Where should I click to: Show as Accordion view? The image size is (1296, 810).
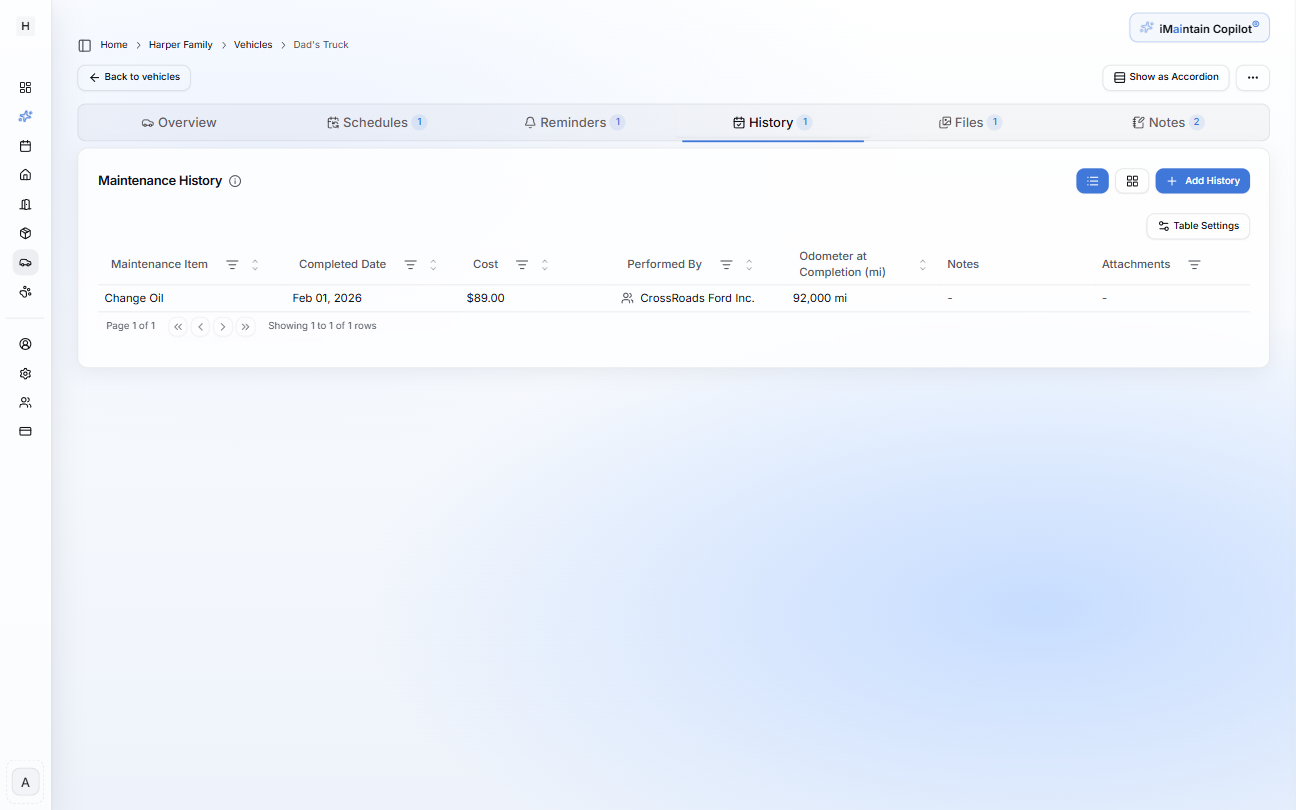click(x=1165, y=77)
